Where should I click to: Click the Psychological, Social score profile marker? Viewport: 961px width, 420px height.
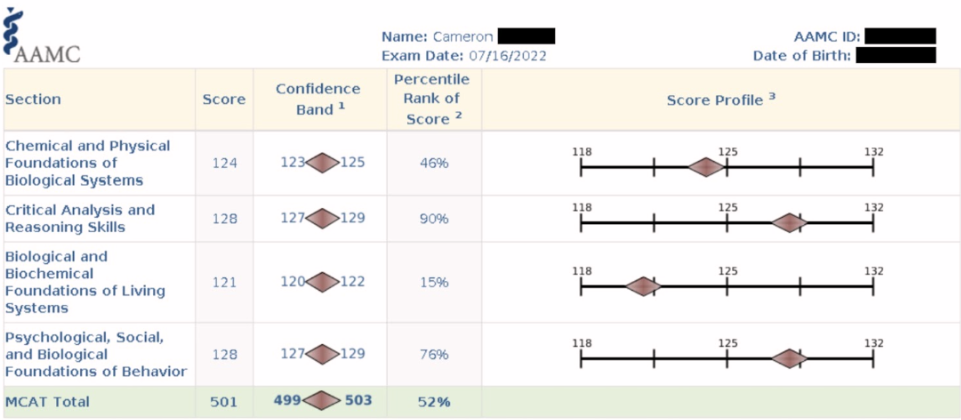(x=789, y=358)
